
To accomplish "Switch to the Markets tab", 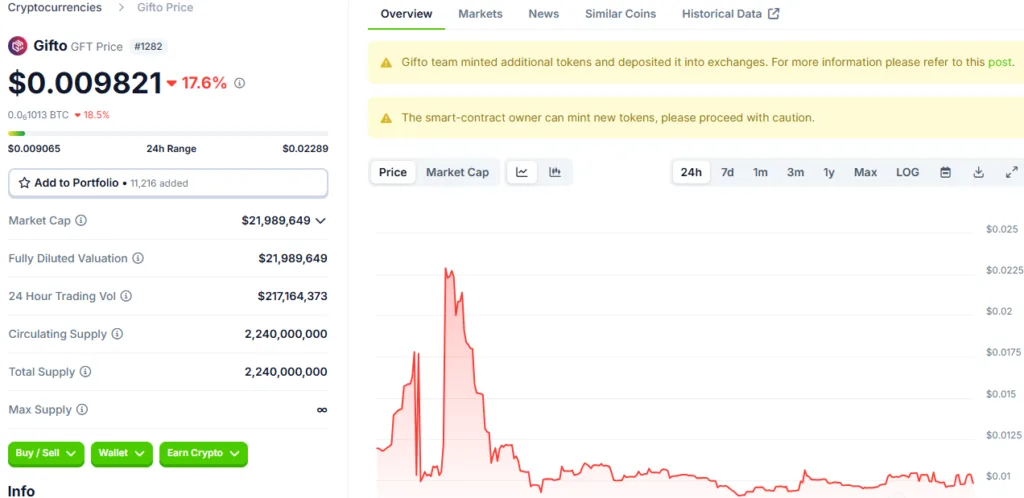I will pyautogui.click(x=481, y=14).
